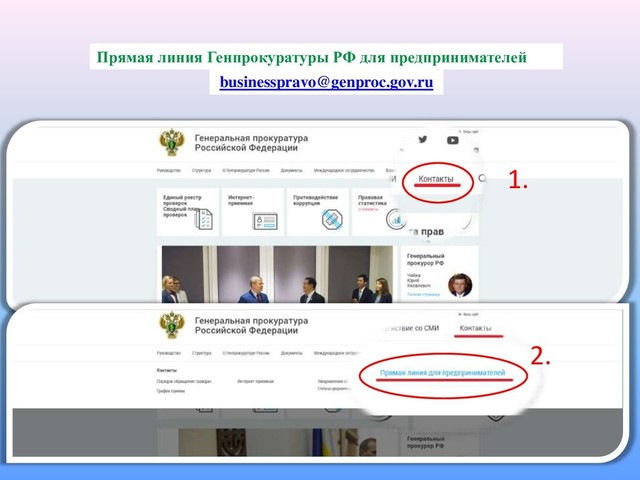The image size is (640, 480).
Task: Open Структура menu in screenshot 2
Action: [202, 353]
